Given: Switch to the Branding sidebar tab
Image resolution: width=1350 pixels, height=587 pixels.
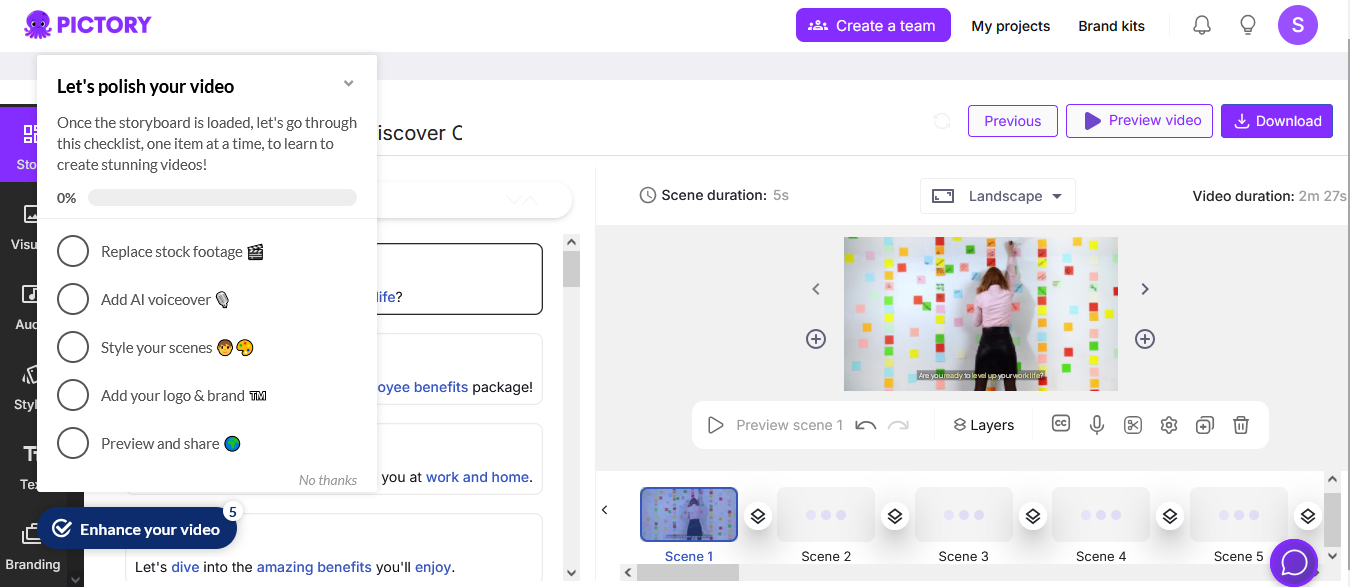Looking at the screenshot, I should (33, 546).
